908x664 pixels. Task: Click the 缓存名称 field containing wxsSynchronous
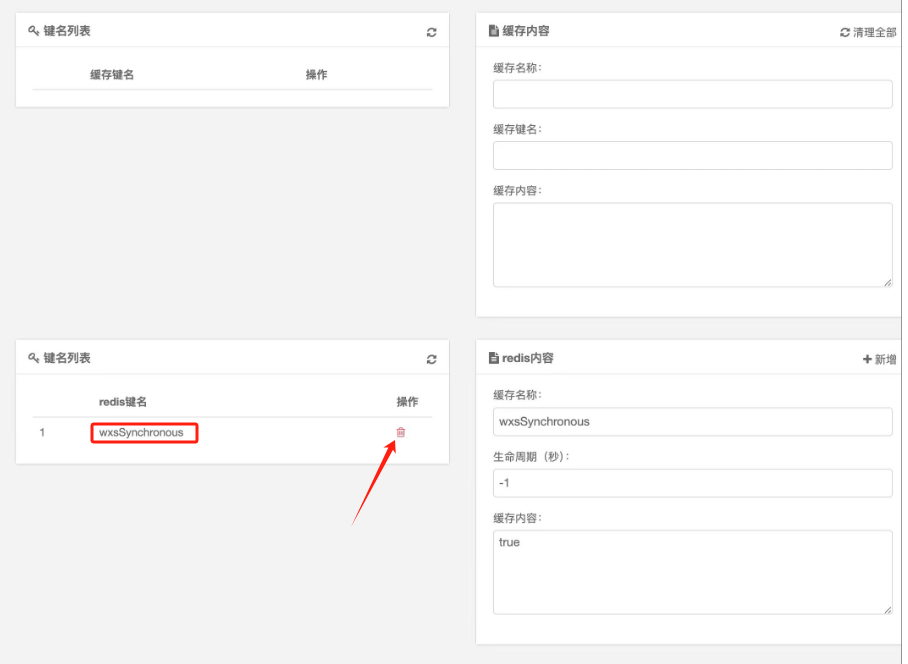point(692,421)
